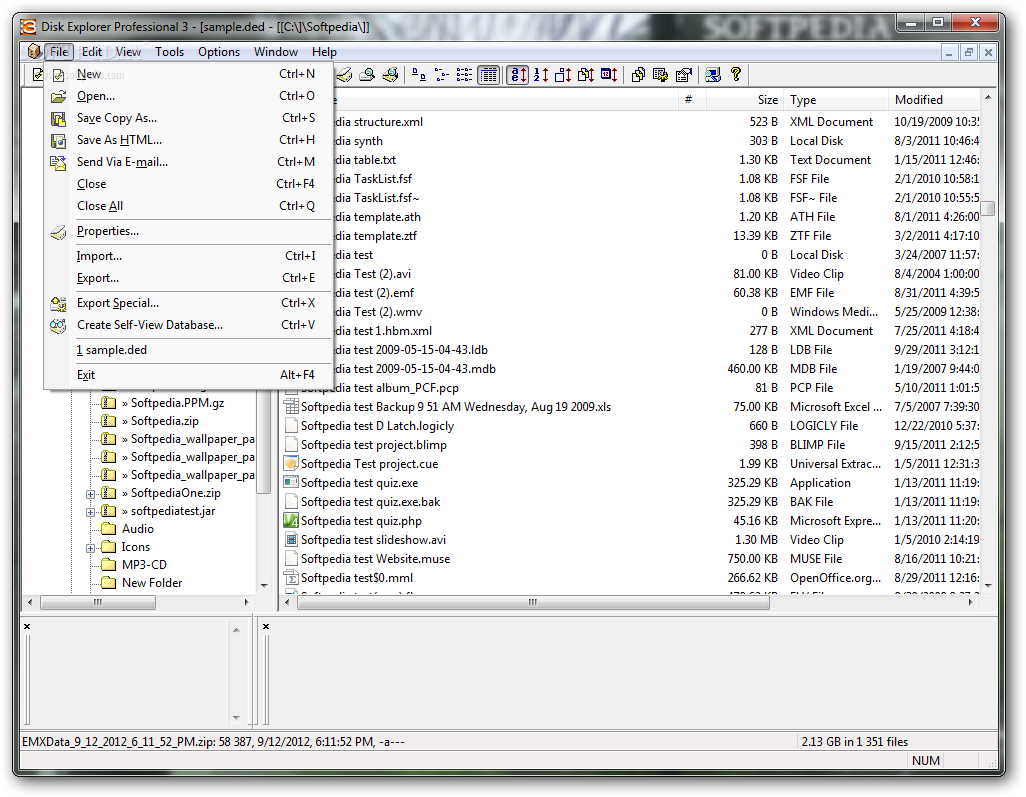Click the computer network toolbar icon
The image size is (1026, 797).
(713, 75)
